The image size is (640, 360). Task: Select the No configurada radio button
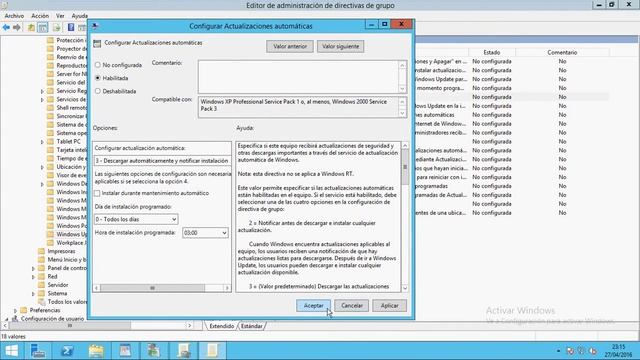point(98,65)
